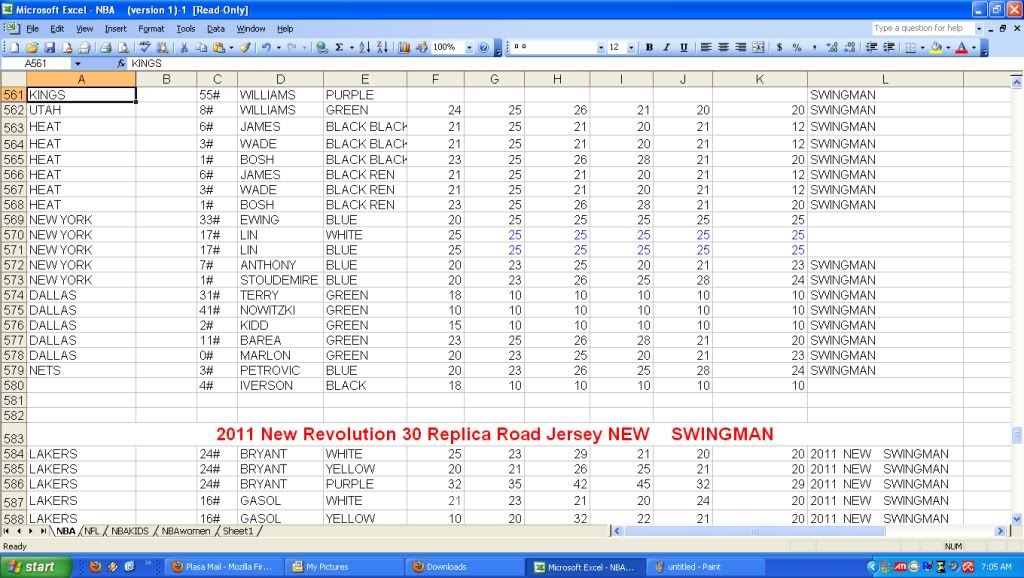Screen dimensions: 1024x578
Task: Open the Paste options dropdown arrow
Action: tap(231, 48)
